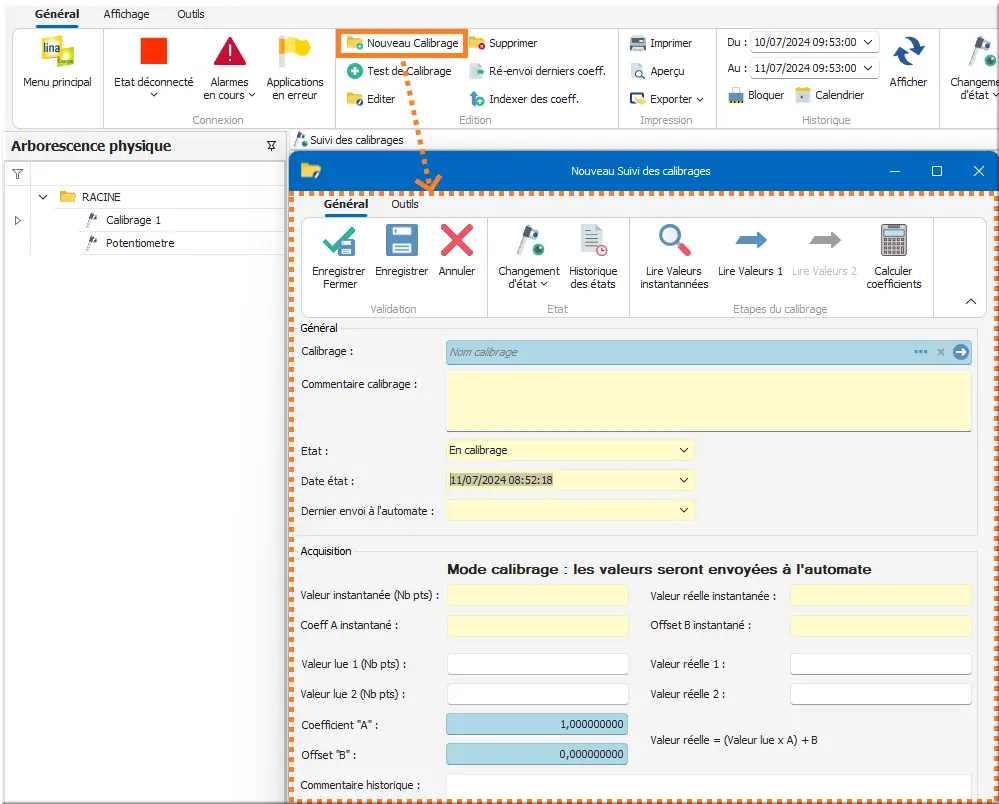The image size is (999, 804).
Task: Open the Dernier envoi à l'automate dropdown
Action: click(684, 510)
